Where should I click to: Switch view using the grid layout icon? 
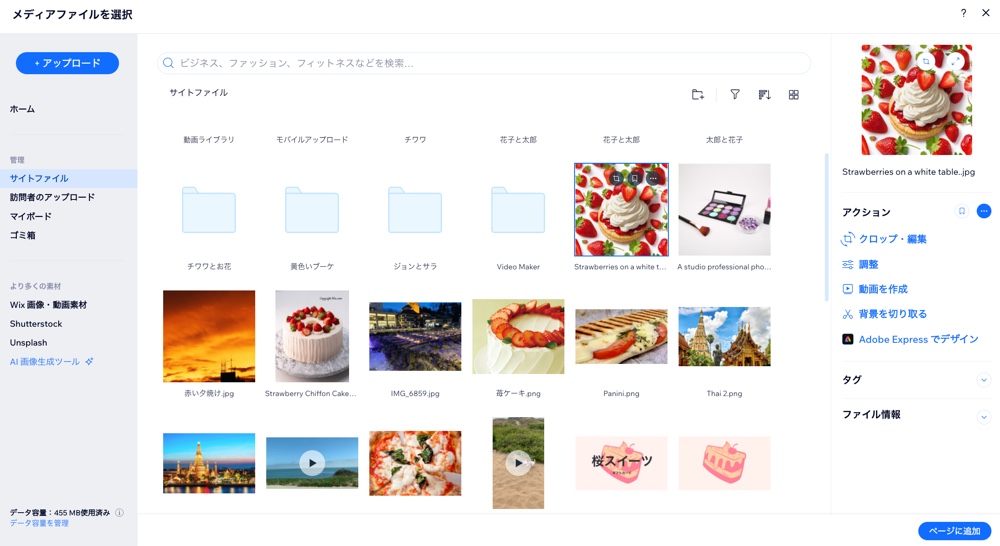[793, 94]
